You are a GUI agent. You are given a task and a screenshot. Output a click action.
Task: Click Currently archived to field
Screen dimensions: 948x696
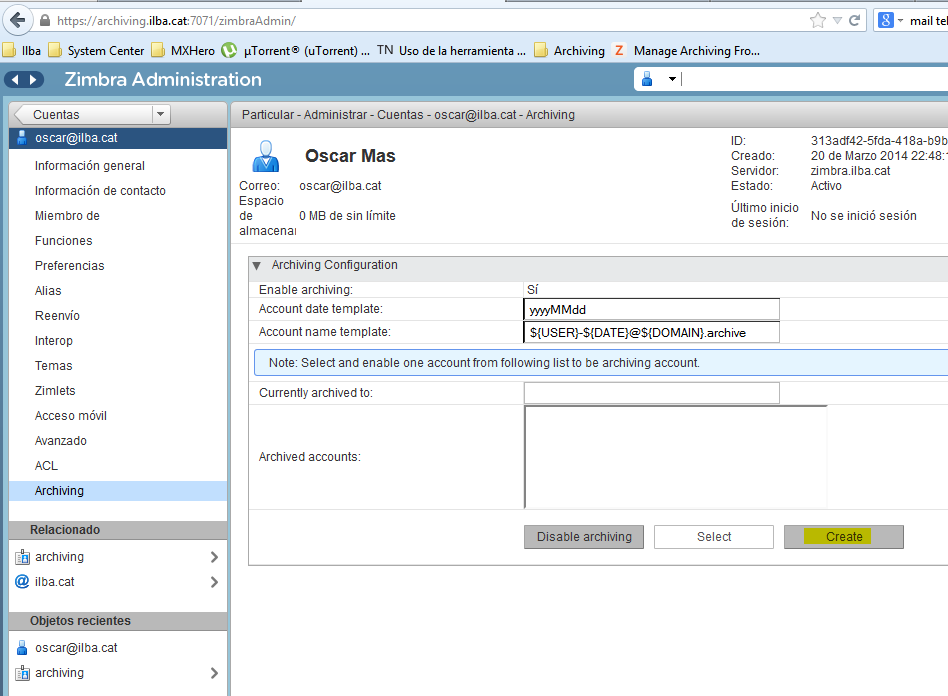tap(652, 392)
